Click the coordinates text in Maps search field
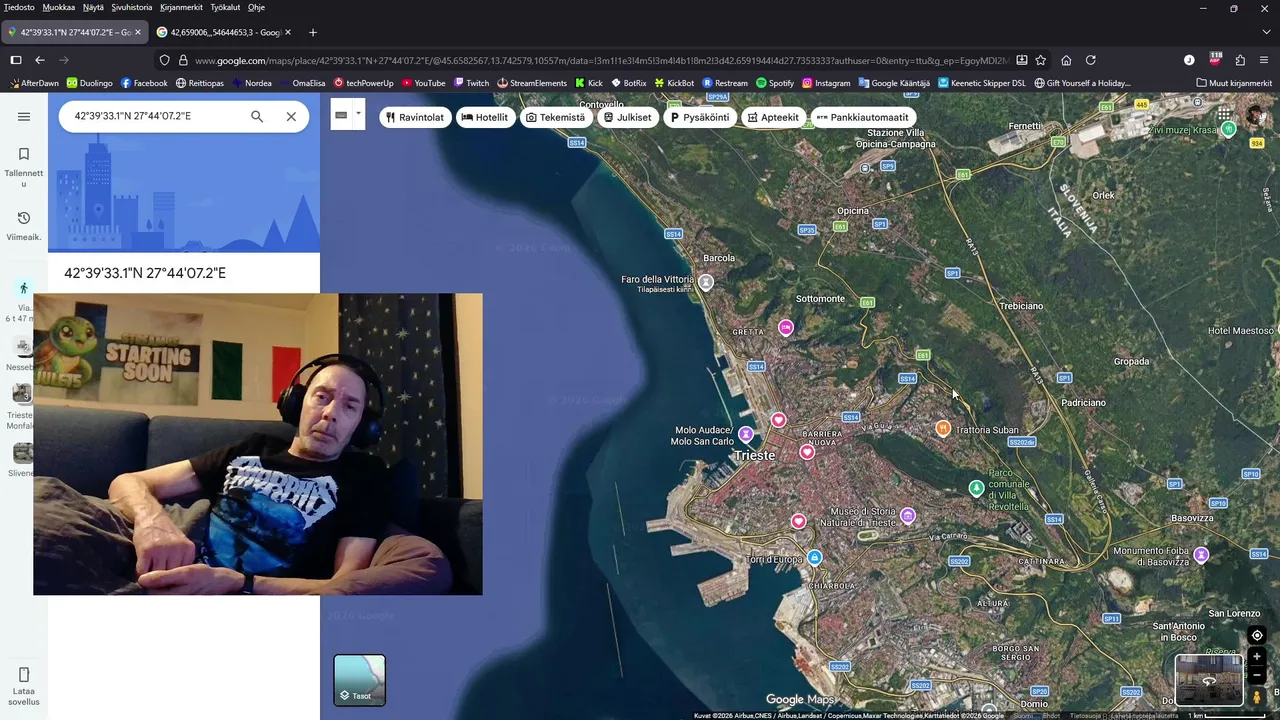This screenshot has height=720, width=1280. (133, 117)
